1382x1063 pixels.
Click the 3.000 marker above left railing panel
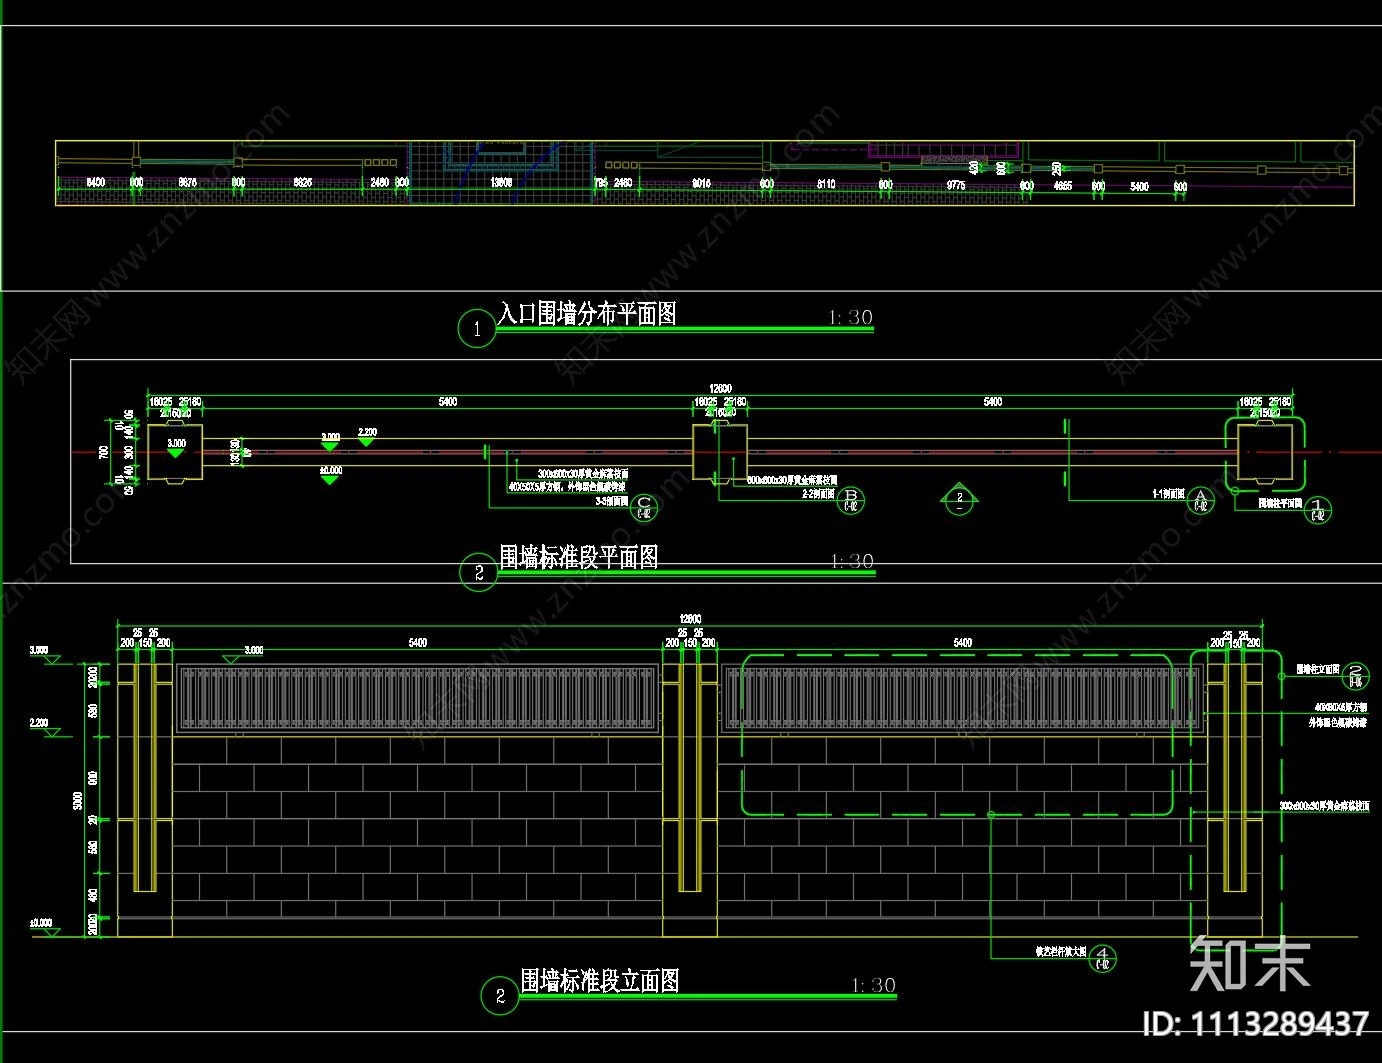(x=245, y=654)
